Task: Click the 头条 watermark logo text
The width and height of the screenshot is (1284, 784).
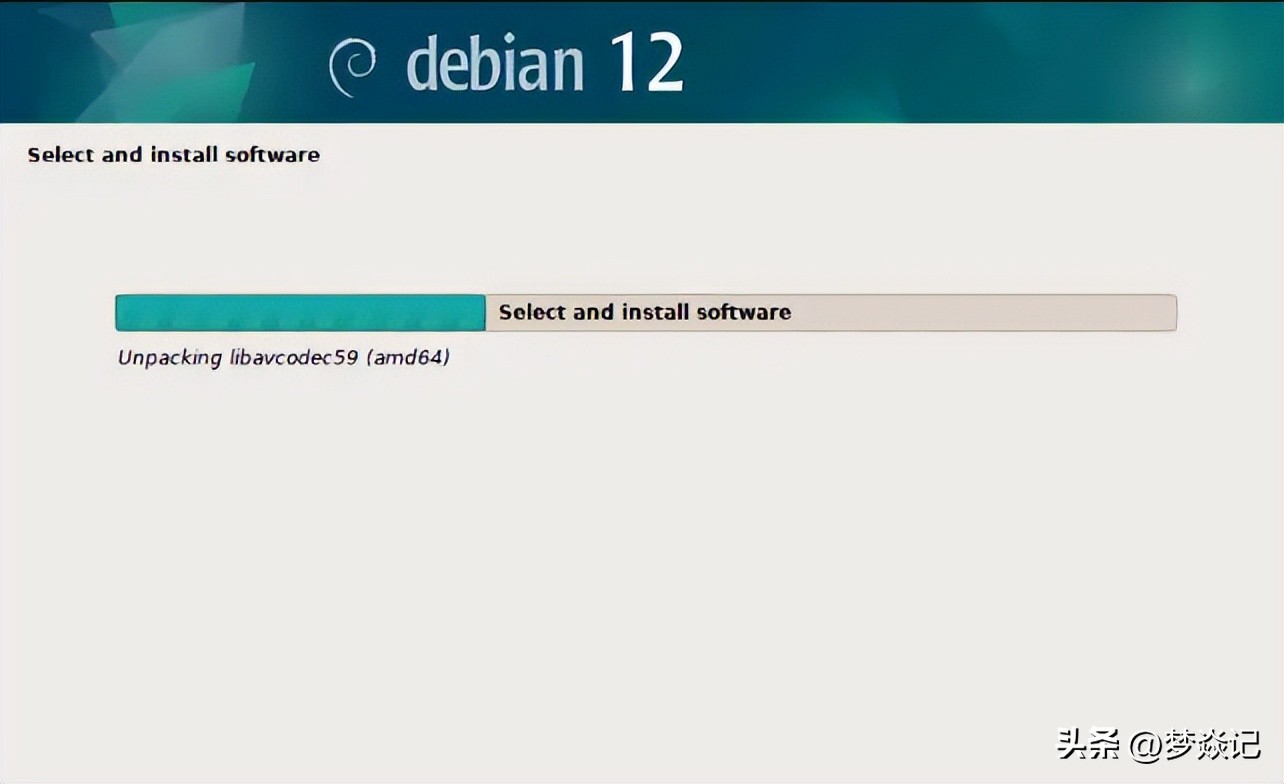Action: [1089, 745]
